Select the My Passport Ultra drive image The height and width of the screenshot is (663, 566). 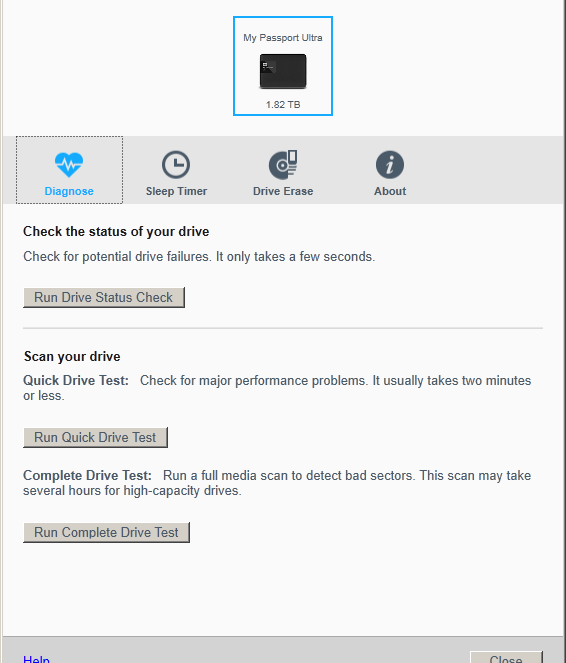(283, 71)
